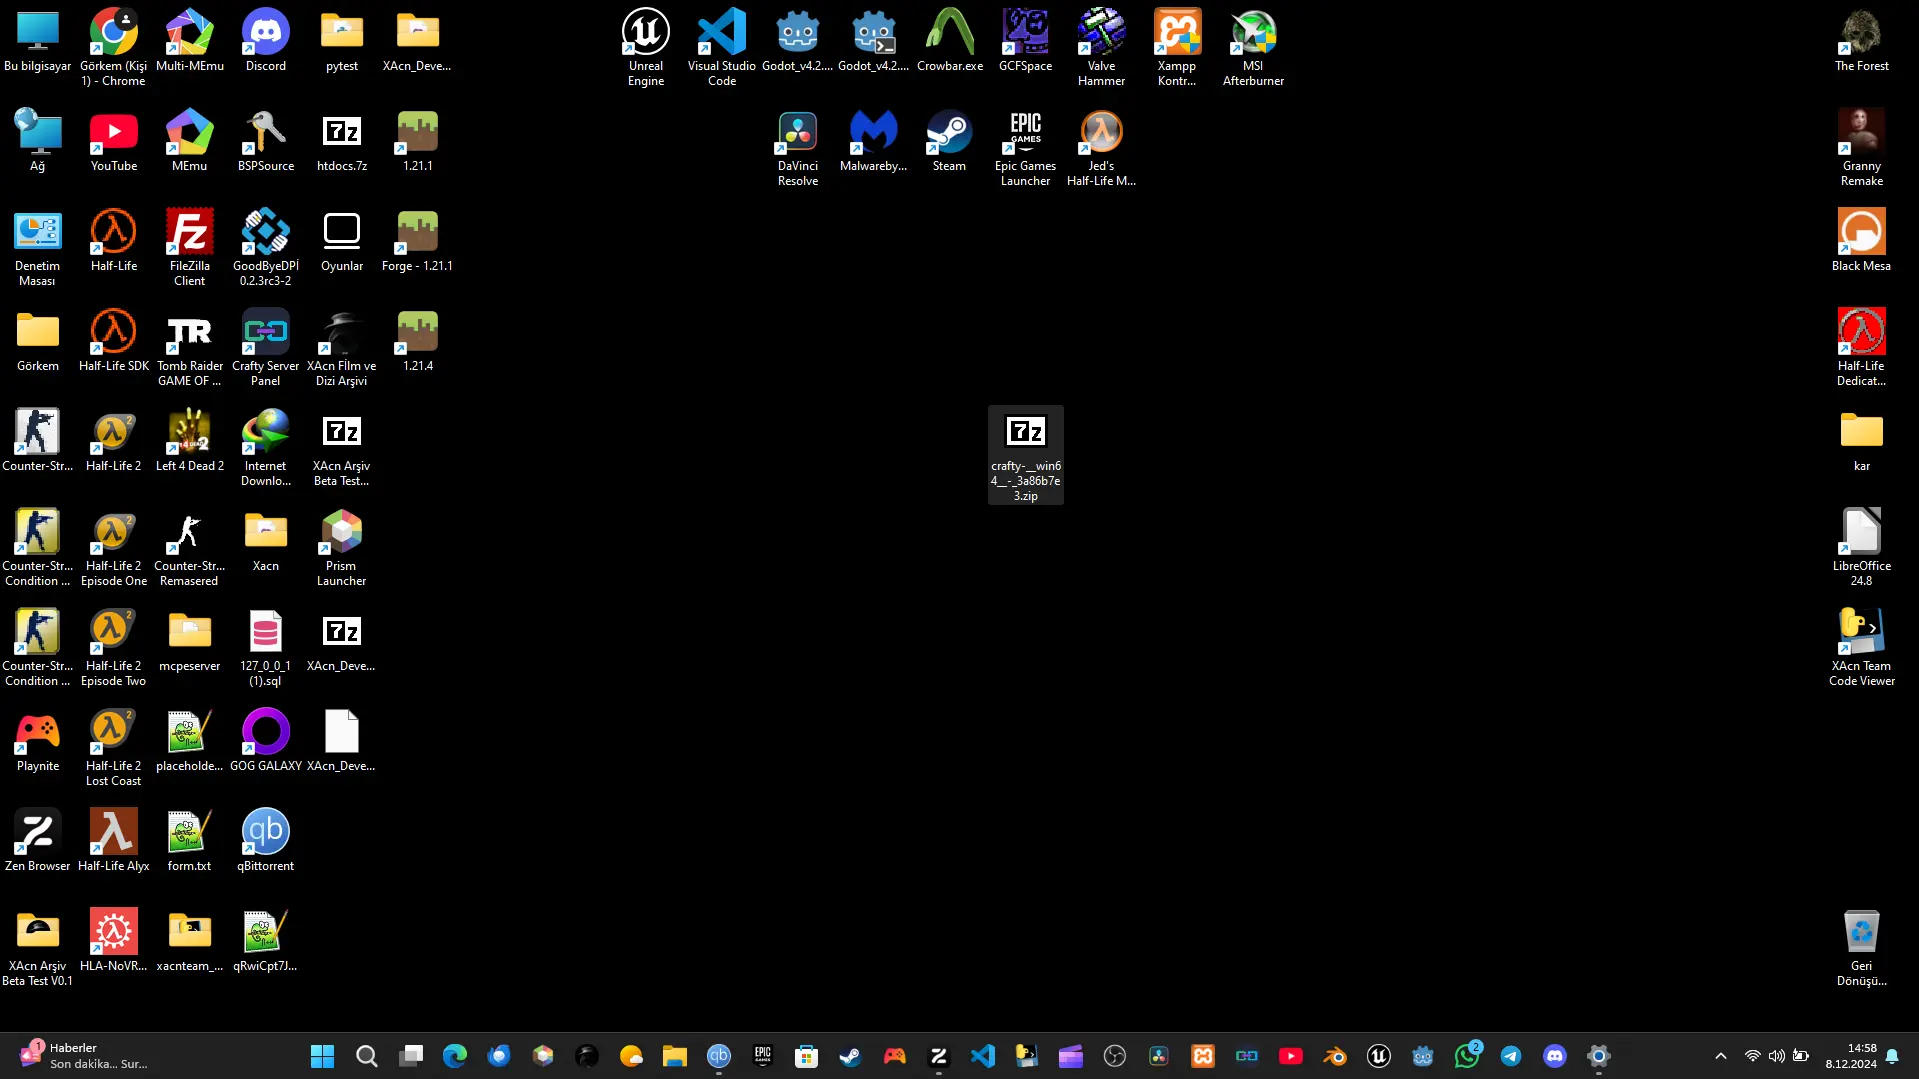Open Malwarebytes desktop shortcut
Screen dimensions: 1919x1079
pyautogui.click(x=873, y=140)
